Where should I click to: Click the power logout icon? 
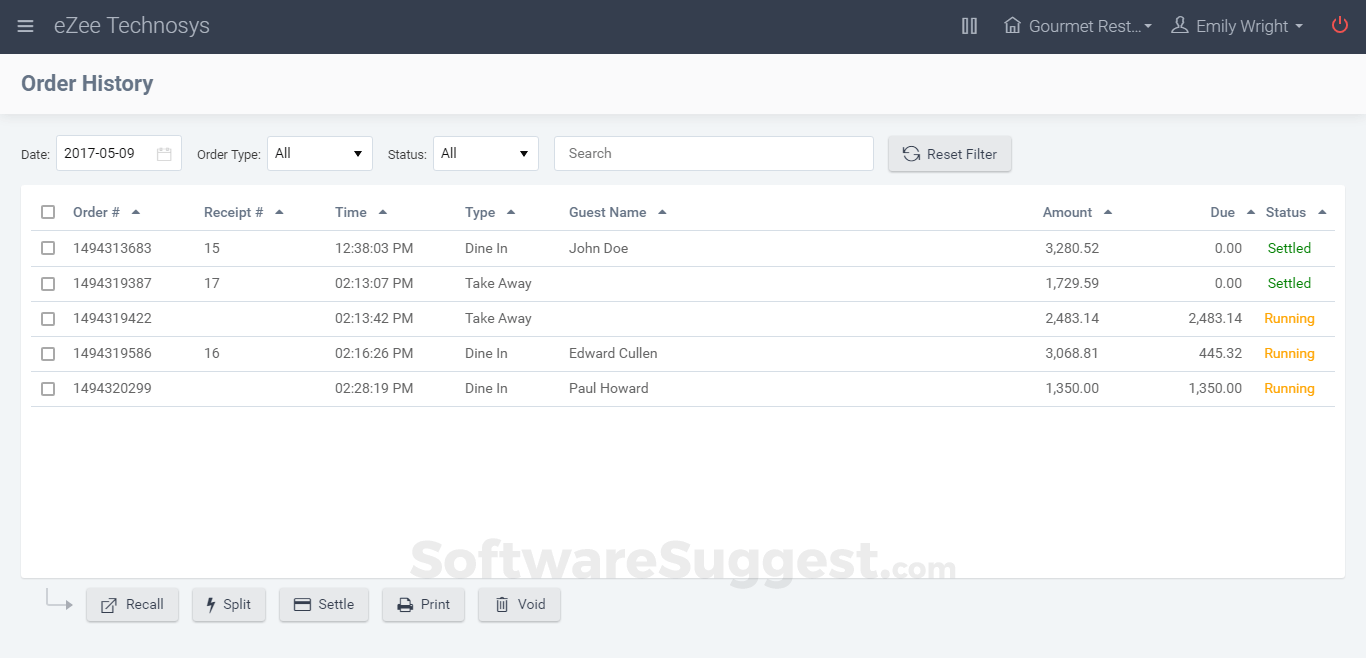[x=1340, y=25]
